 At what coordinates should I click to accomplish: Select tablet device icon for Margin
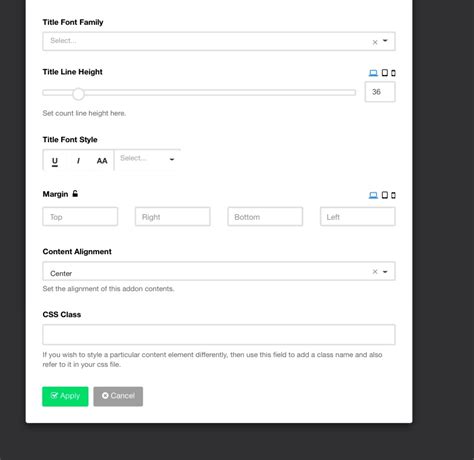pos(385,195)
